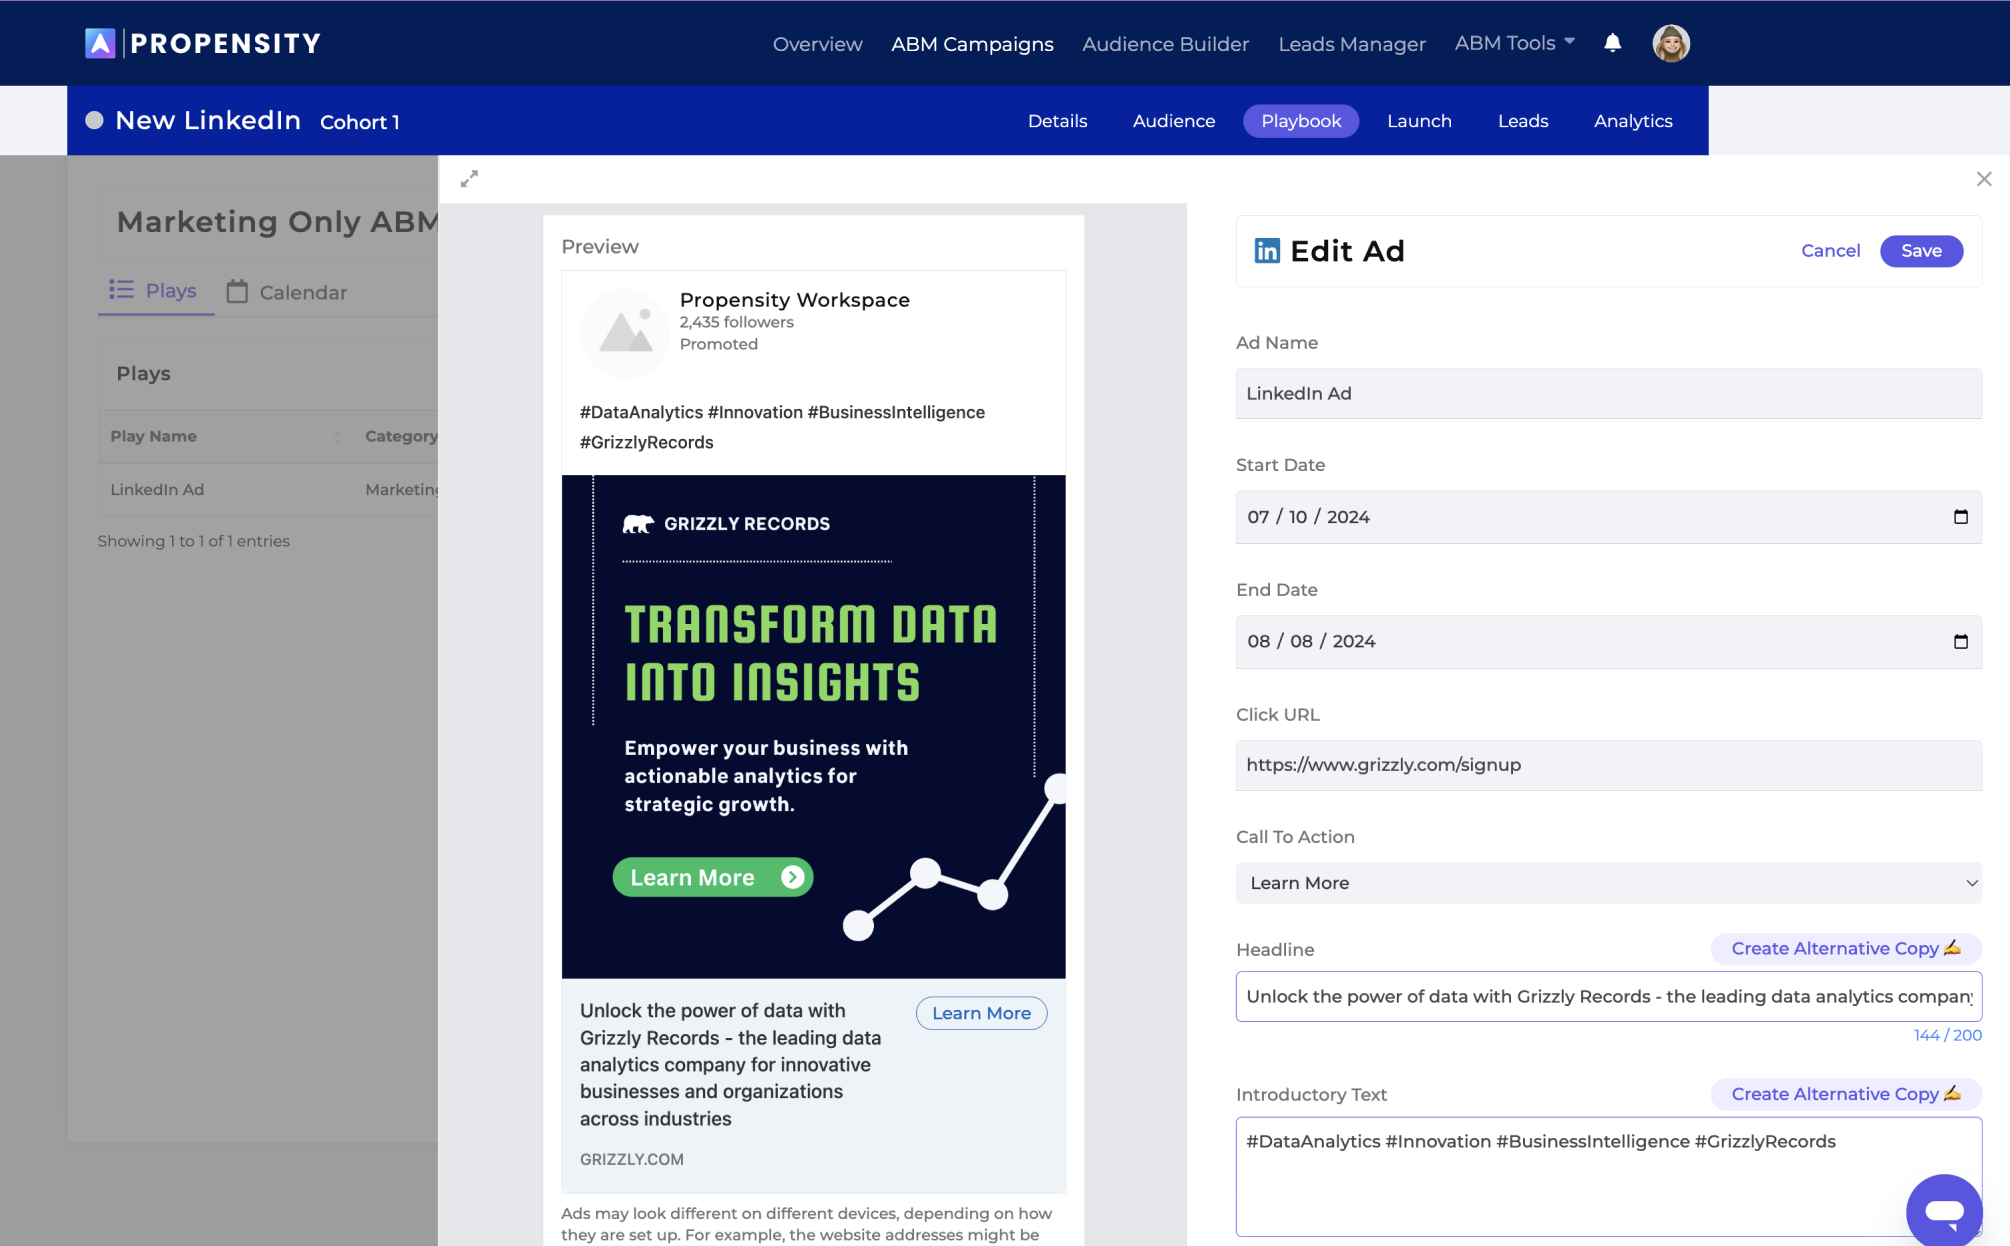Click the Ad Name input field

coord(1608,393)
